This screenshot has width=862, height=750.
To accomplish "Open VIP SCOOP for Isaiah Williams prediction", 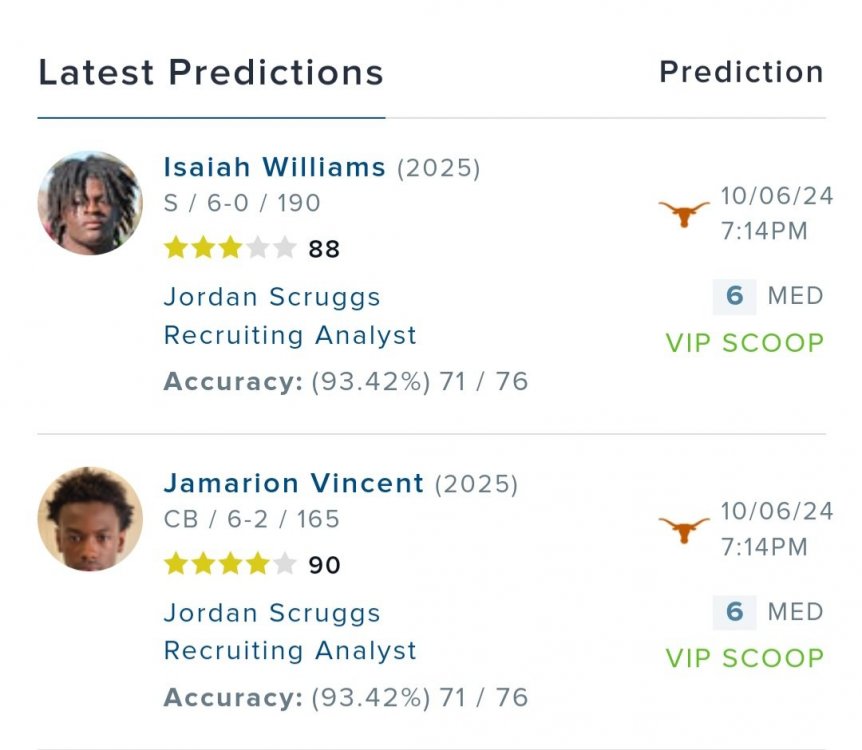I will (x=745, y=342).
